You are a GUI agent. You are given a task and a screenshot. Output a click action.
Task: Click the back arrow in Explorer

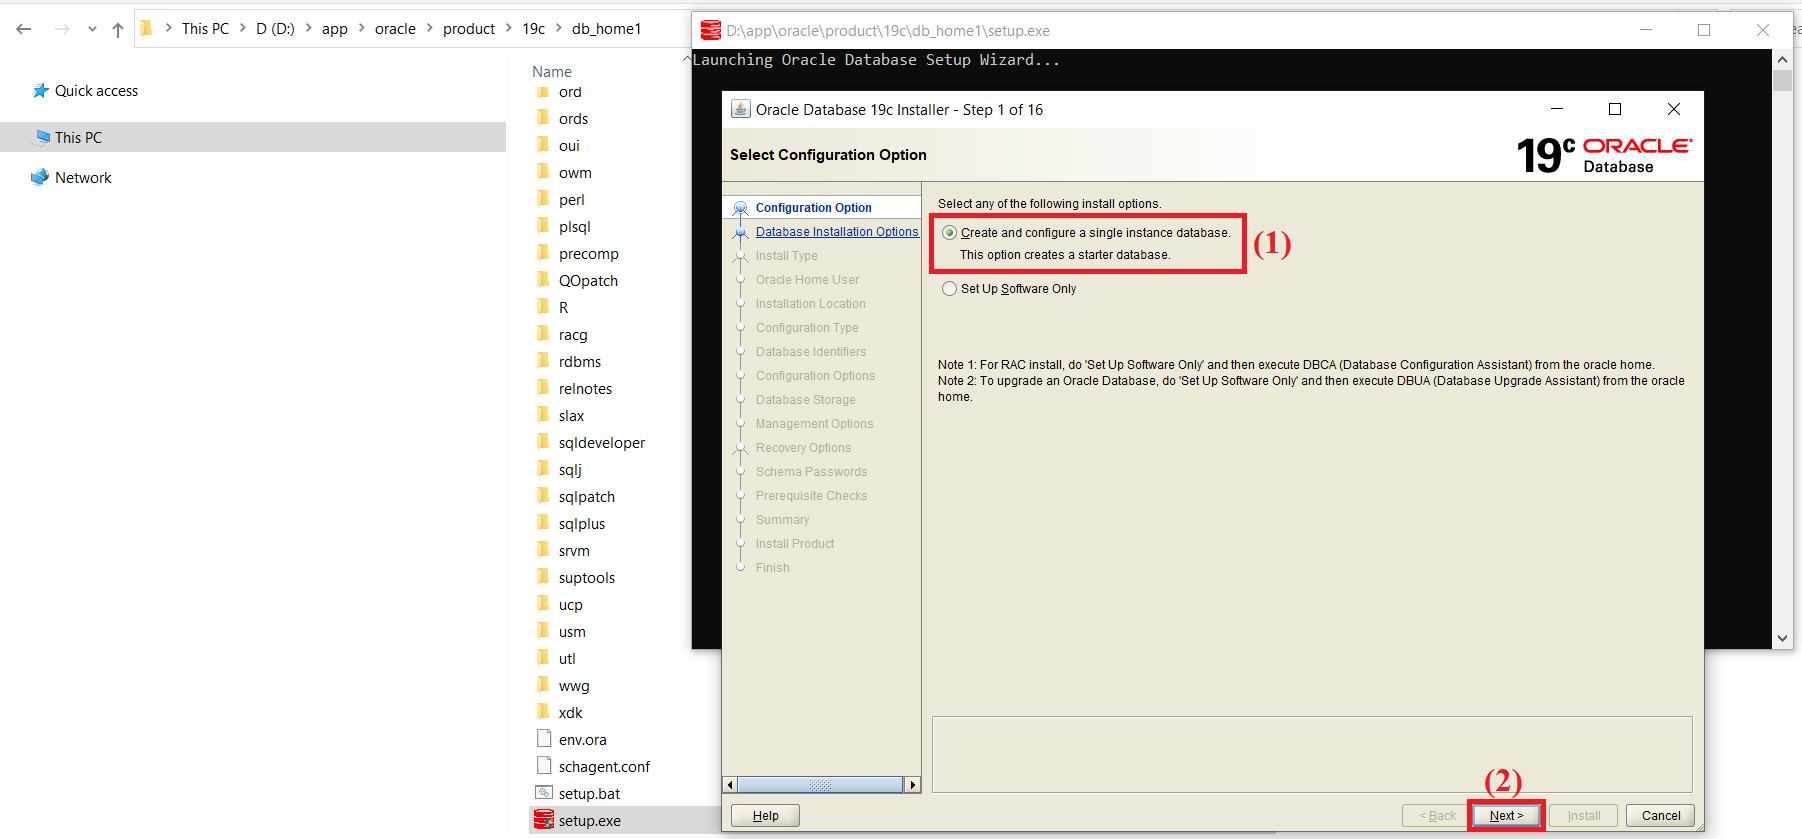(24, 29)
